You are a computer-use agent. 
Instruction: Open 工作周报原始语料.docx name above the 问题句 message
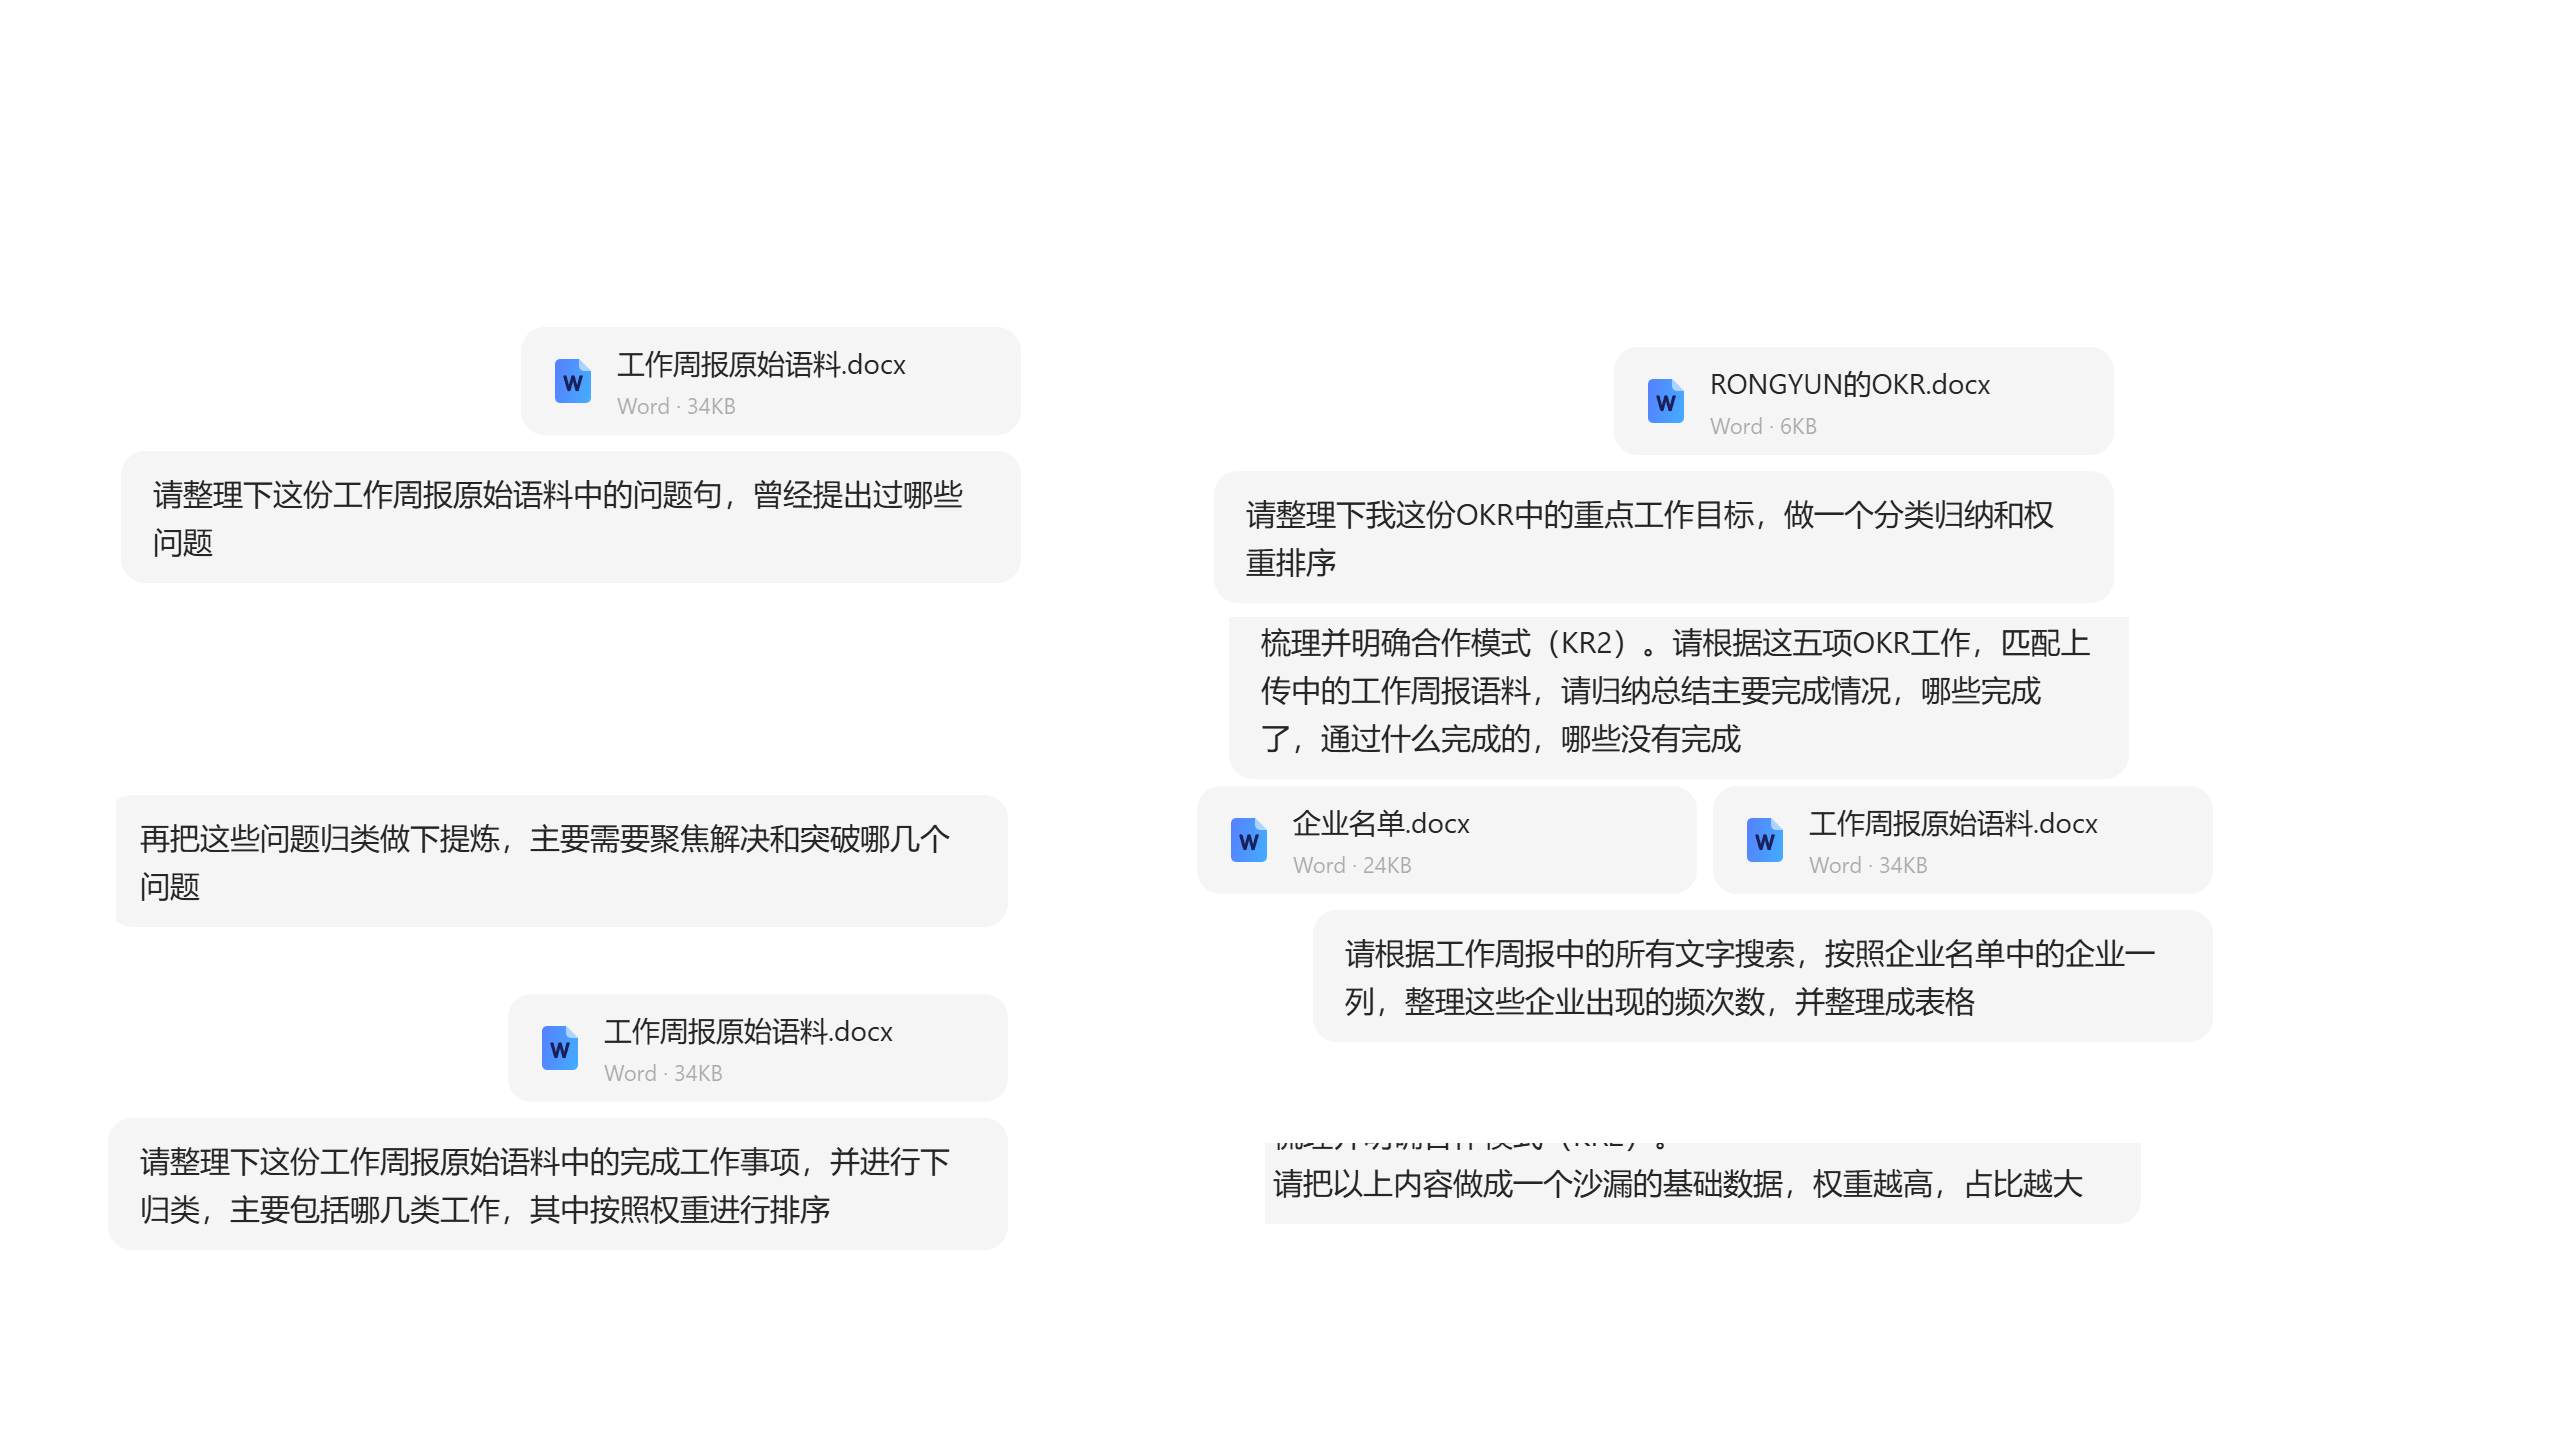coord(760,364)
